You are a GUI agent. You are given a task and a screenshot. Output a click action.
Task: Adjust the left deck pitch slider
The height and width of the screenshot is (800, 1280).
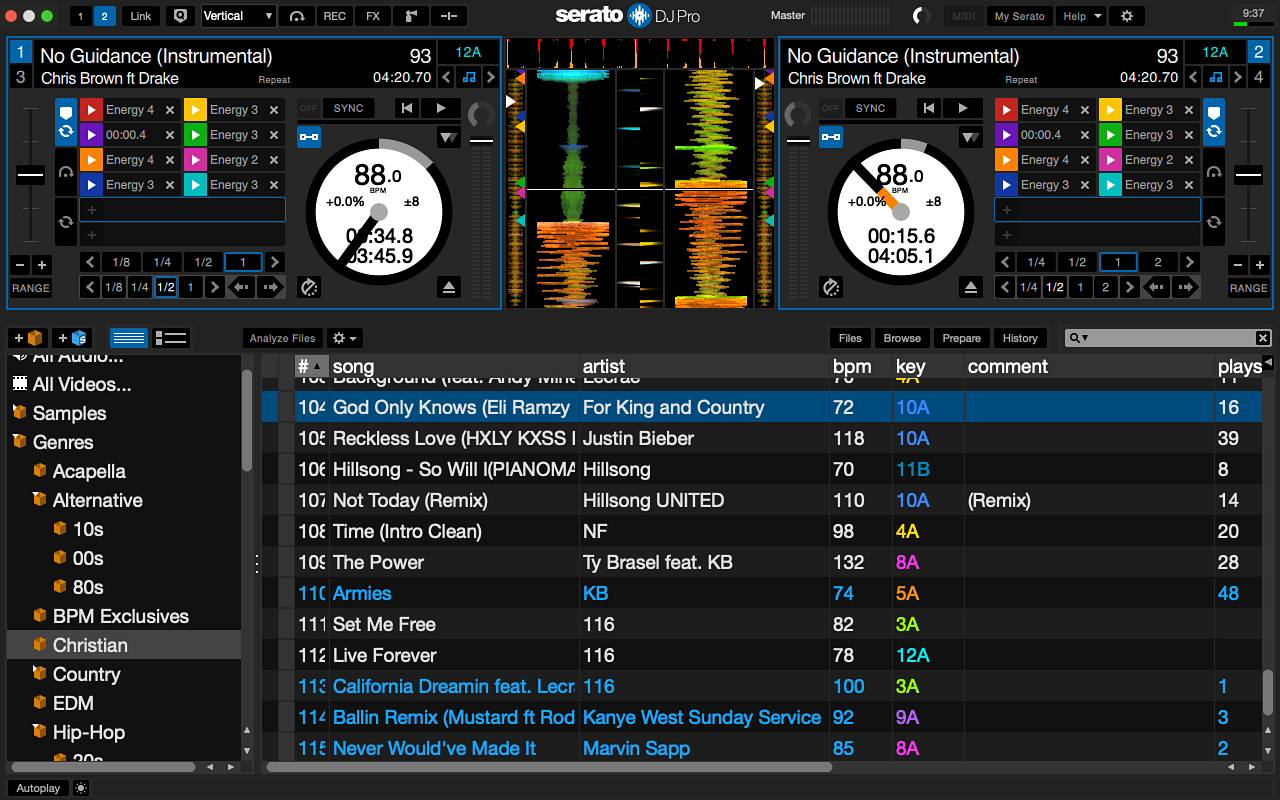[x=30, y=173]
